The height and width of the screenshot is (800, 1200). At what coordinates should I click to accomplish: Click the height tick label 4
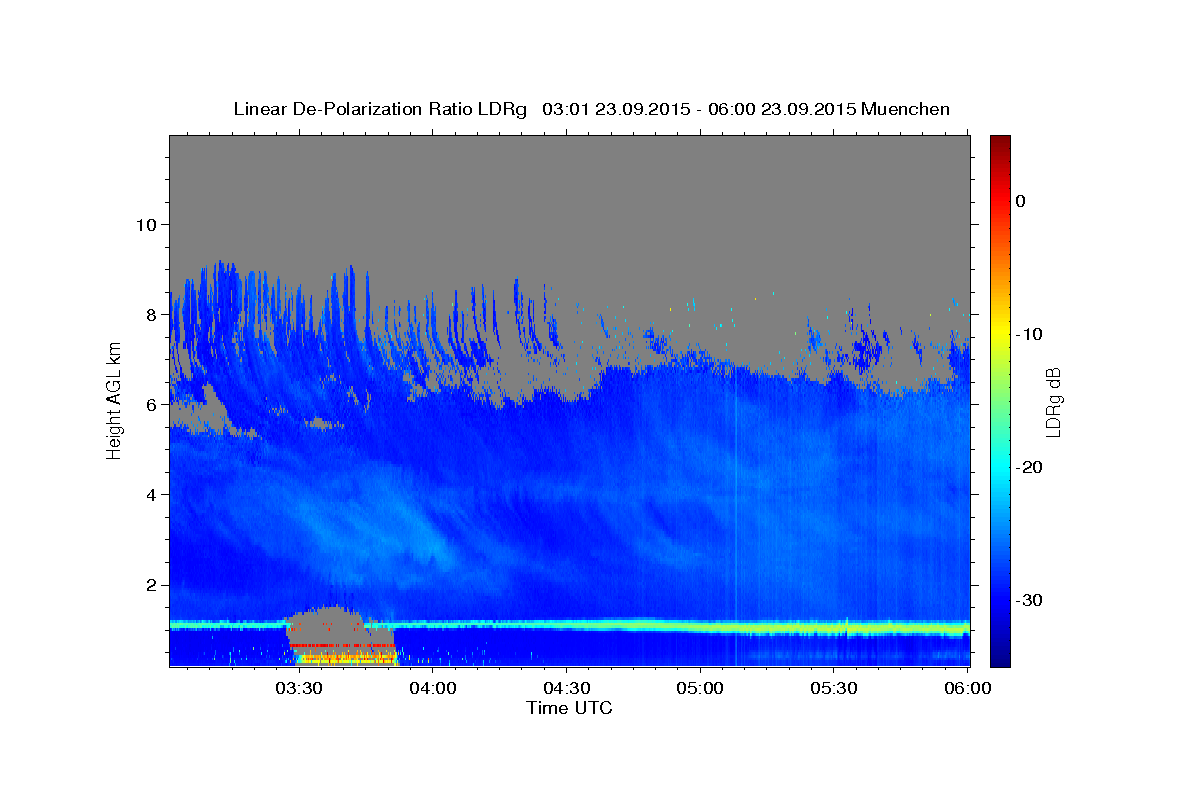pos(152,494)
